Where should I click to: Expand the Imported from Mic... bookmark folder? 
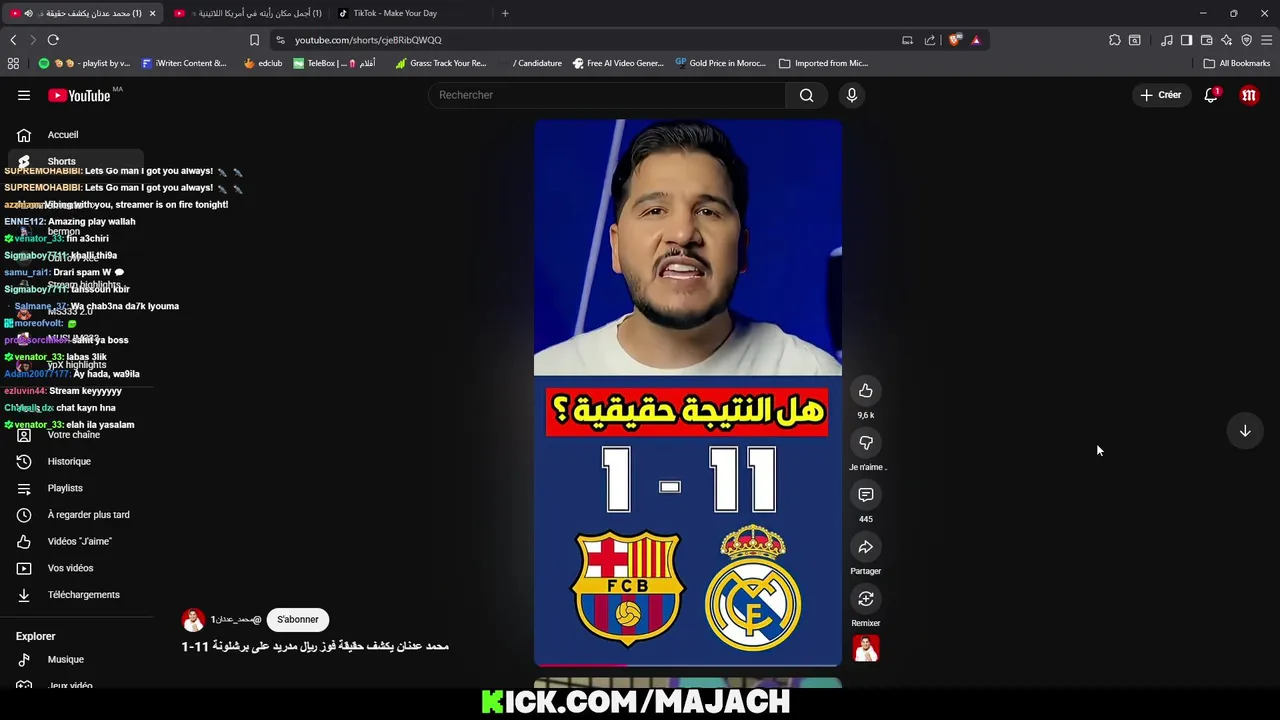coord(823,63)
